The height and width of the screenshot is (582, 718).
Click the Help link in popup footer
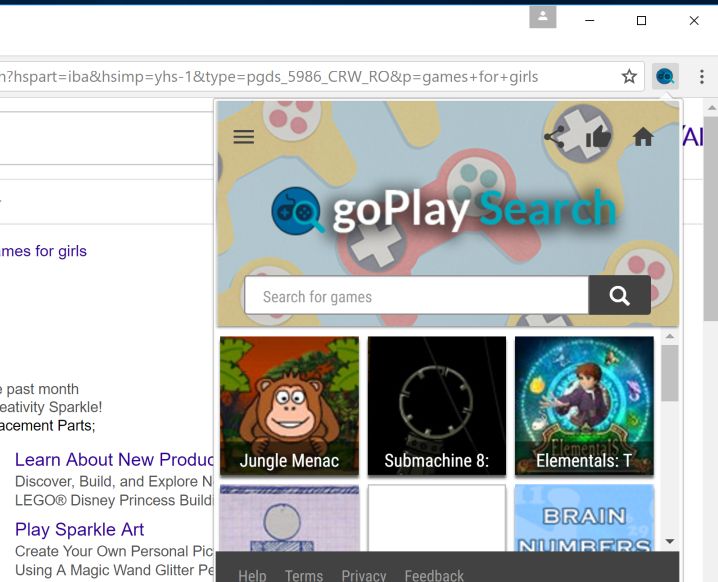(252, 575)
